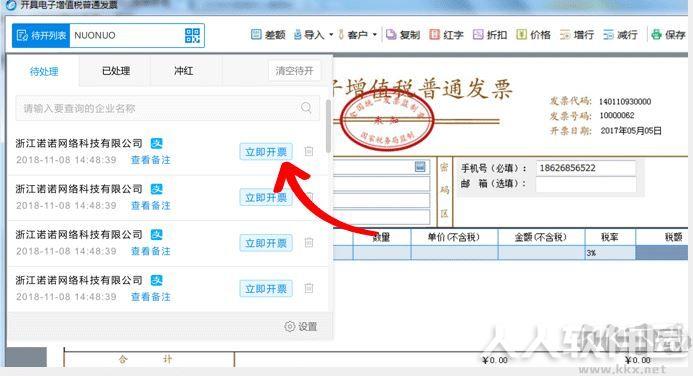This screenshot has width=693, height=376.
Task: Click the NUONUO text field
Action: tap(126, 35)
